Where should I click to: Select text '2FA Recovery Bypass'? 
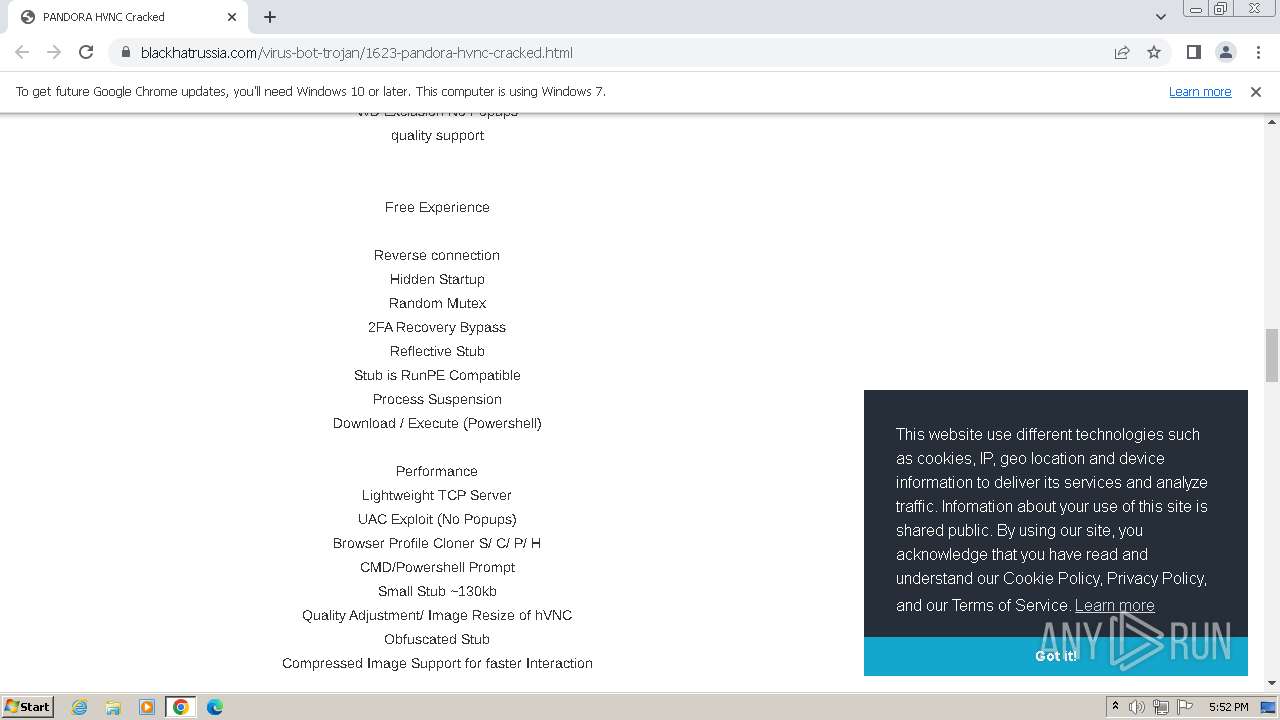[437, 327]
